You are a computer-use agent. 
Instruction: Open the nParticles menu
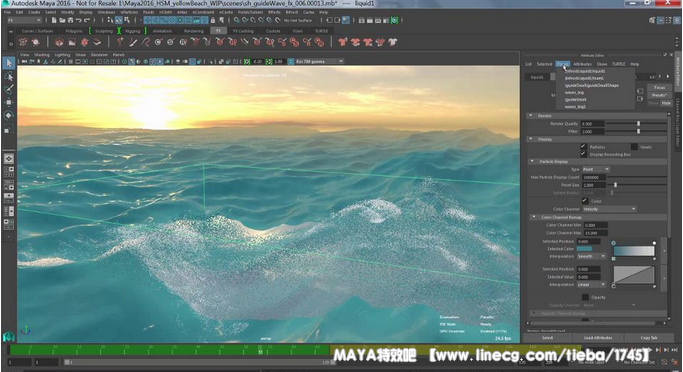click(129, 12)
